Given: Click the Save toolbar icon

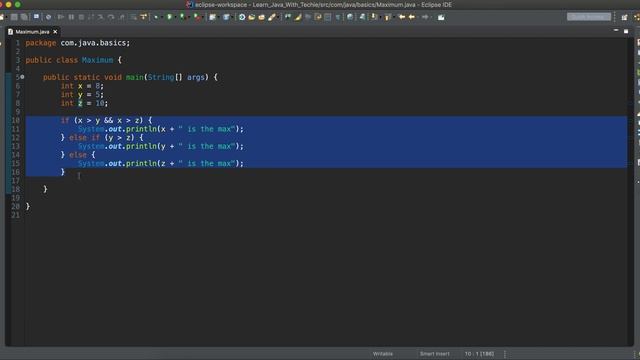Looking at the screenshot, I should pyautogui.click(x=14, y=17).
